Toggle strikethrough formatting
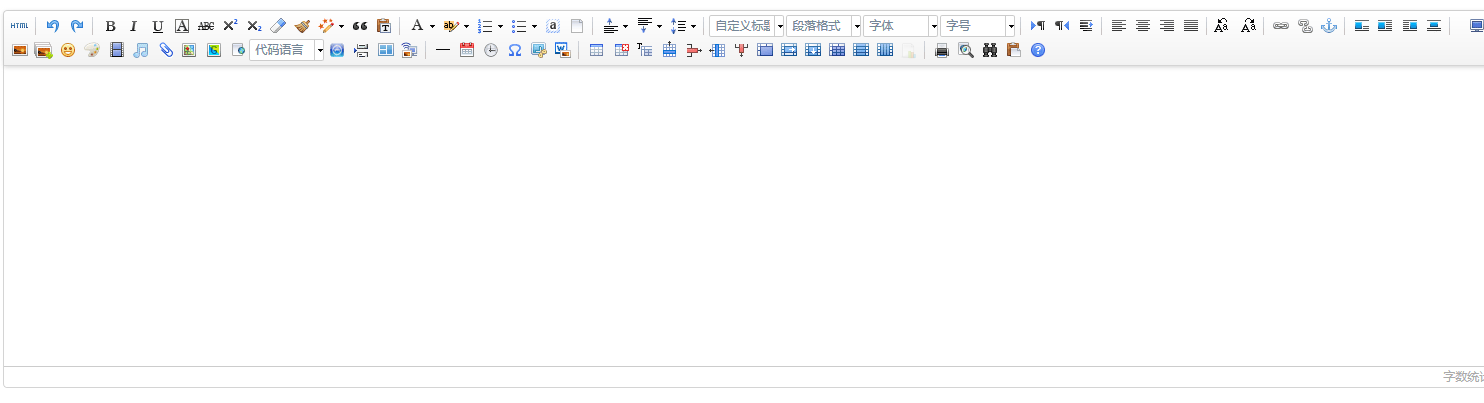The height and width of the screenshot is (403, 1484). click(206, 26)
